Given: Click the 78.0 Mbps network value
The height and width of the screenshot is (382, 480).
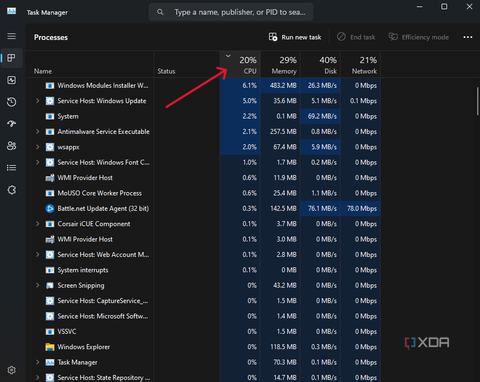Looking at the screenshot, I should click(x=362, y=209).
